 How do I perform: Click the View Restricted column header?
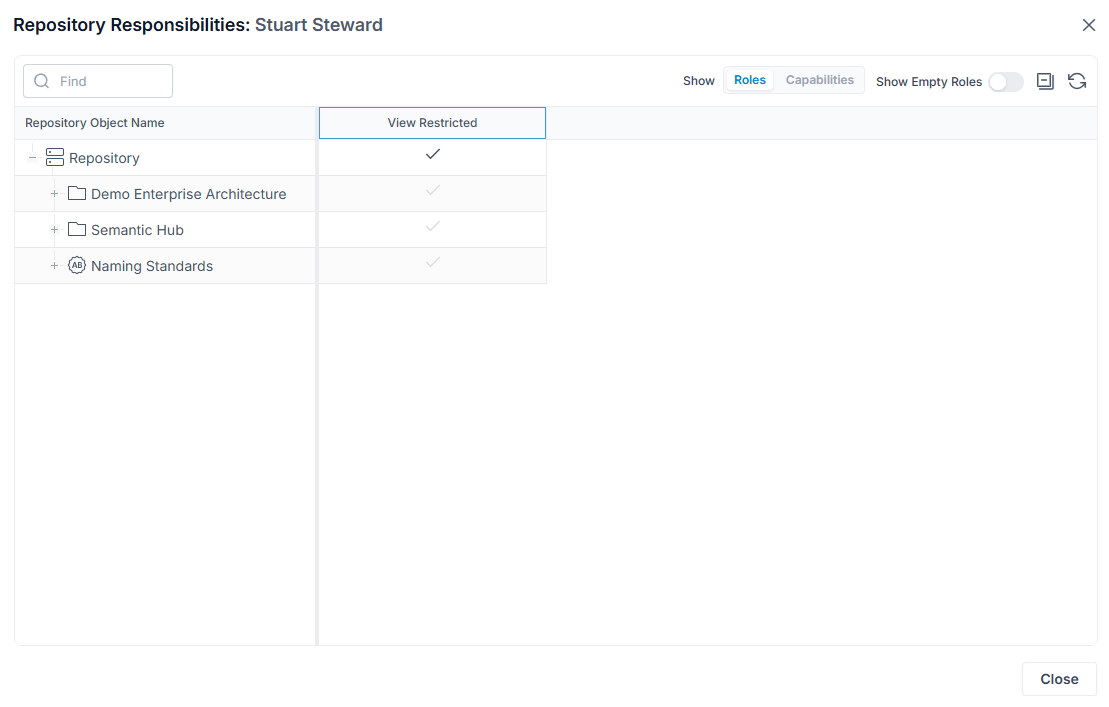432,123
